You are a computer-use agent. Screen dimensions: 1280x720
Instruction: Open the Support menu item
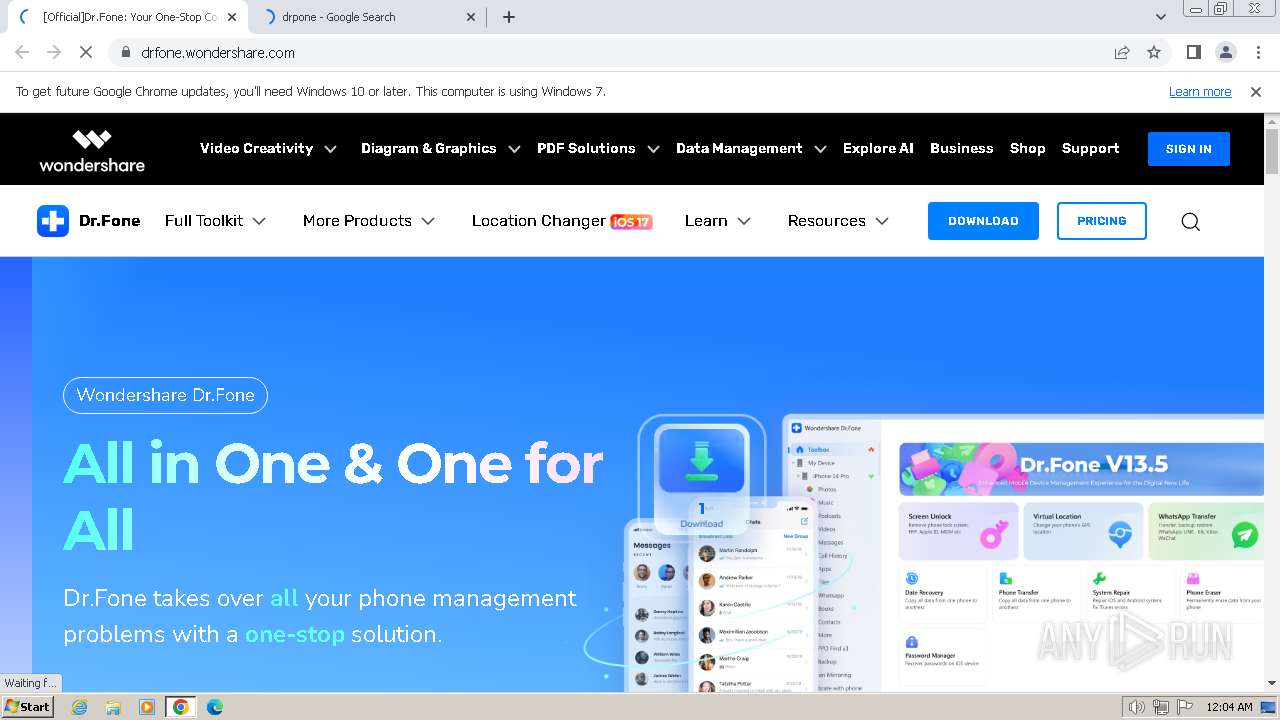(x=1090, y=148)
